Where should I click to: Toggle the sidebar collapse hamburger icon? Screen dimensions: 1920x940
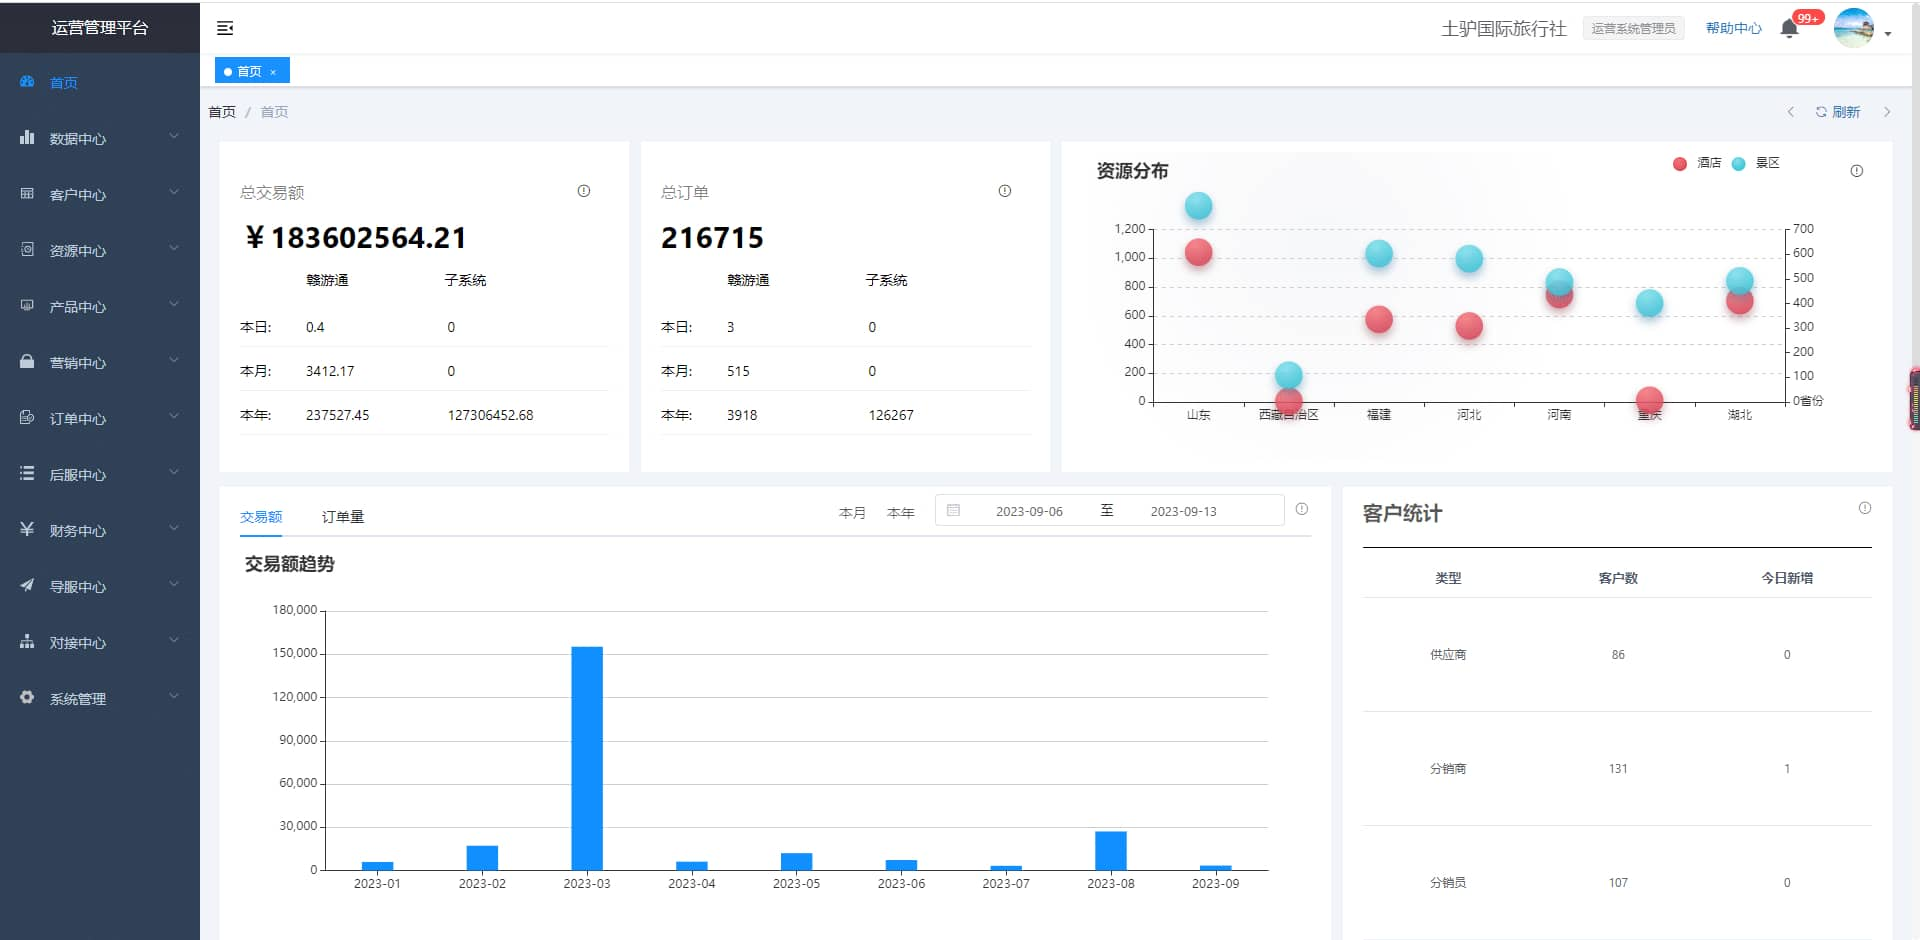point(225,28)
